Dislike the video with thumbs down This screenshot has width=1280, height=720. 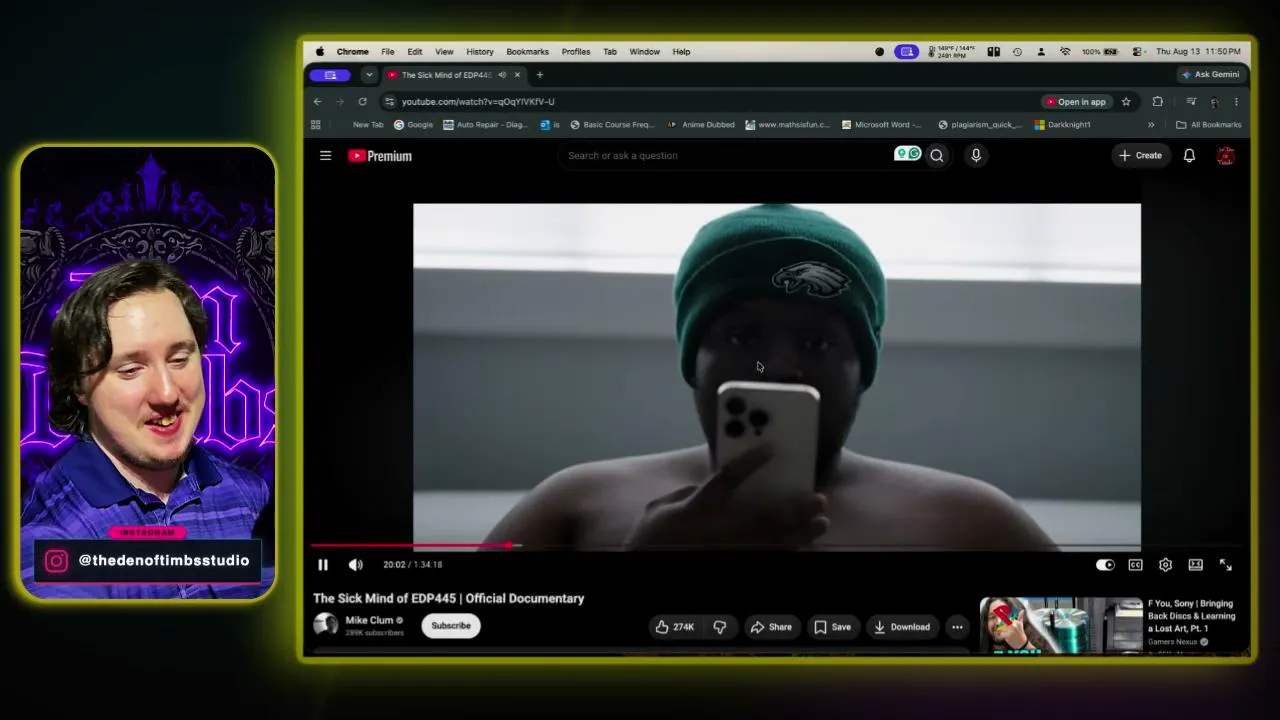[x=720, y=627]
